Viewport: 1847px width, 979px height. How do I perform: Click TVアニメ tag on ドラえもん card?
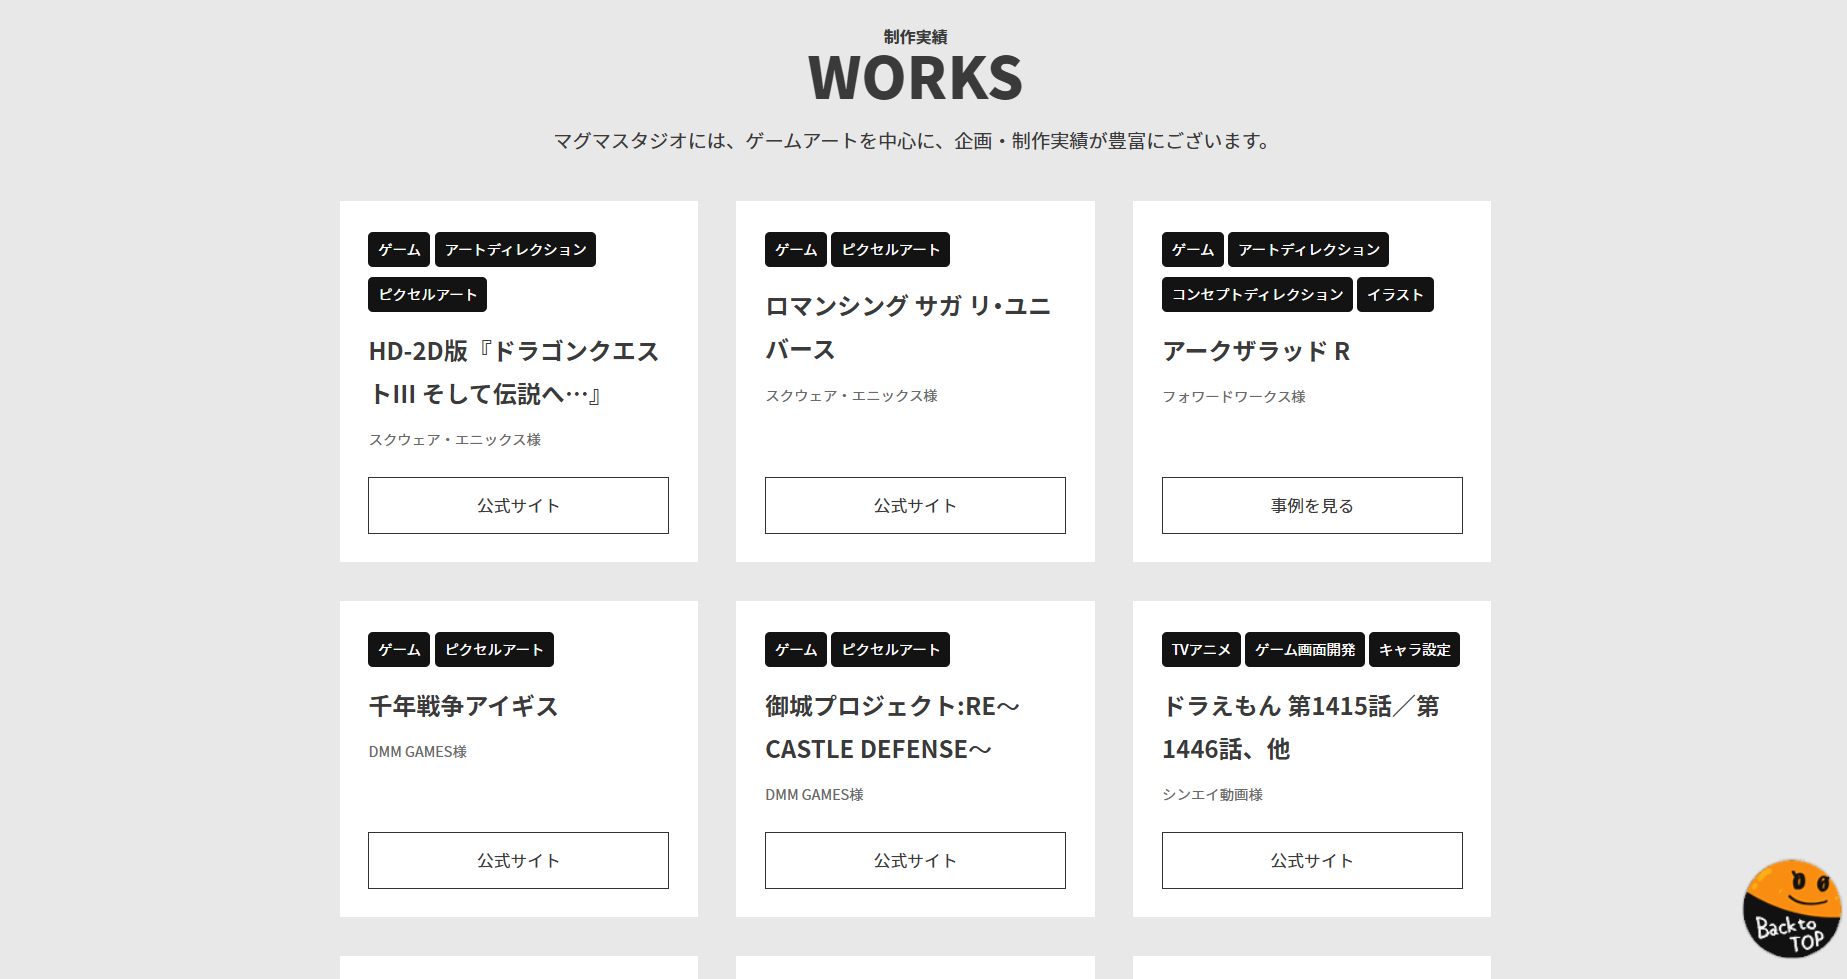tap(1201, 649)
